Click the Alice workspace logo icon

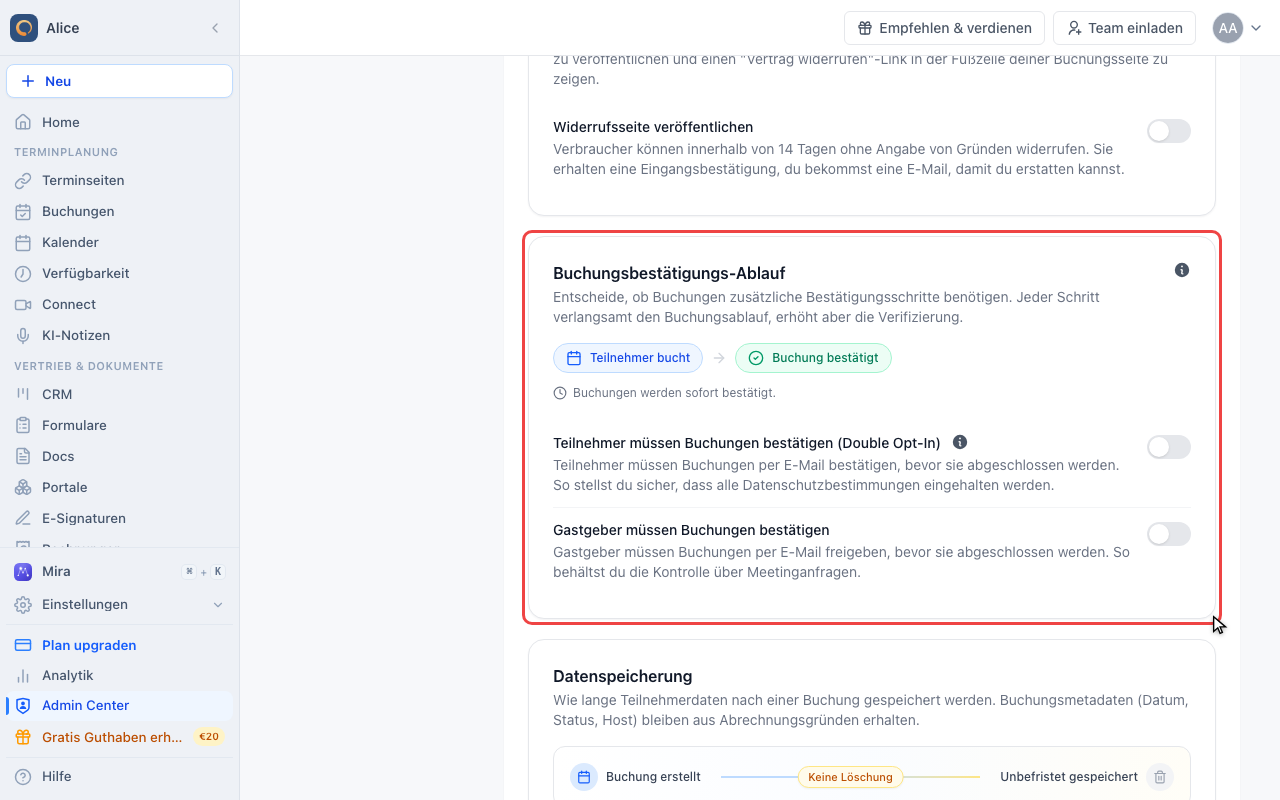click(x=24, y=28)
